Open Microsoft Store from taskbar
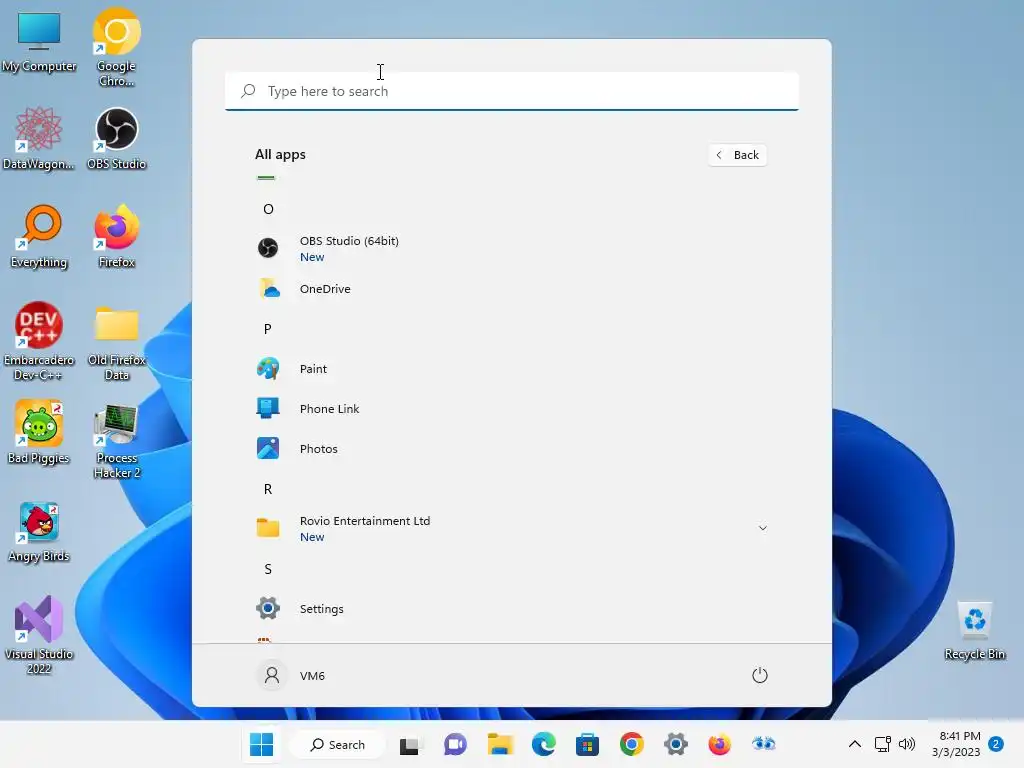The image size is (1024, 768). click(x=587, y=744)
